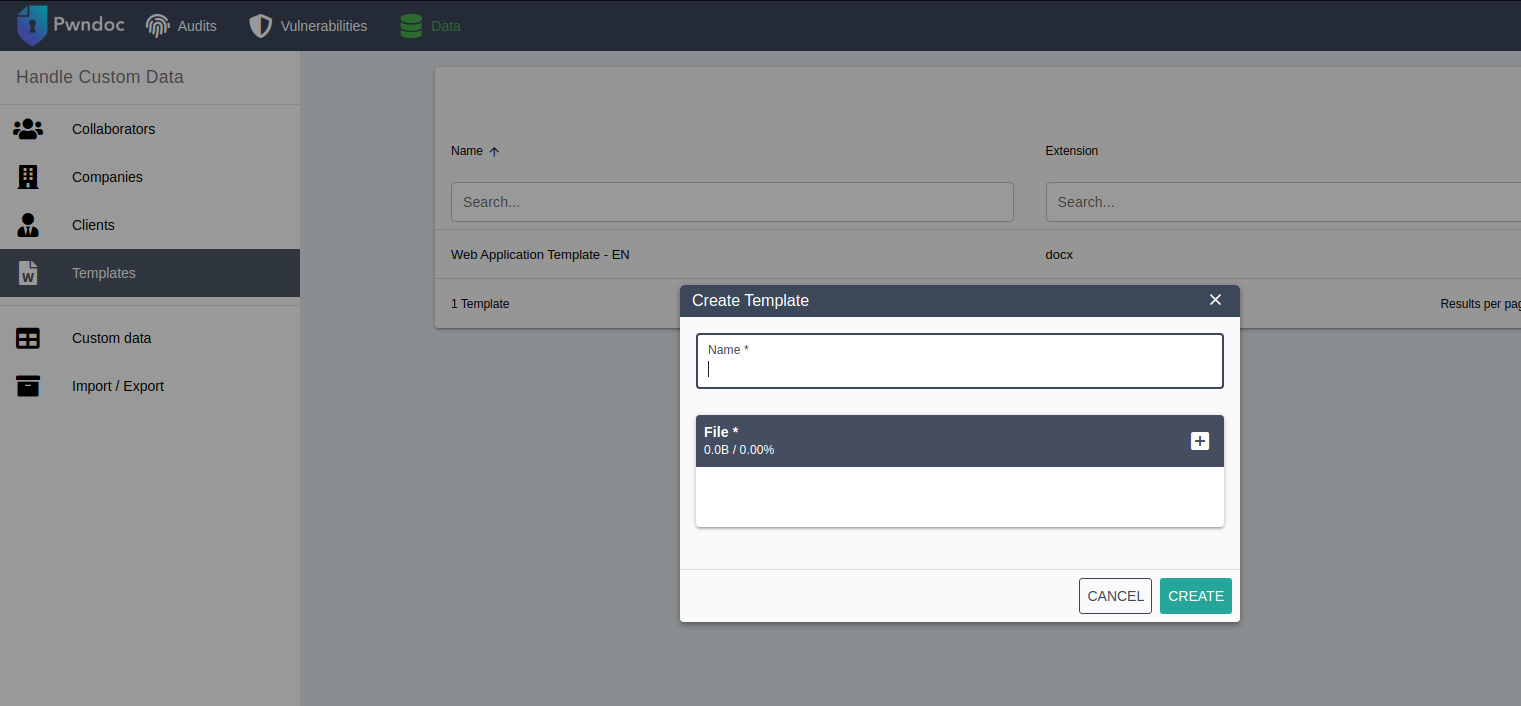
Task: Close the Create Template dialog
Action: (1215, 300)
